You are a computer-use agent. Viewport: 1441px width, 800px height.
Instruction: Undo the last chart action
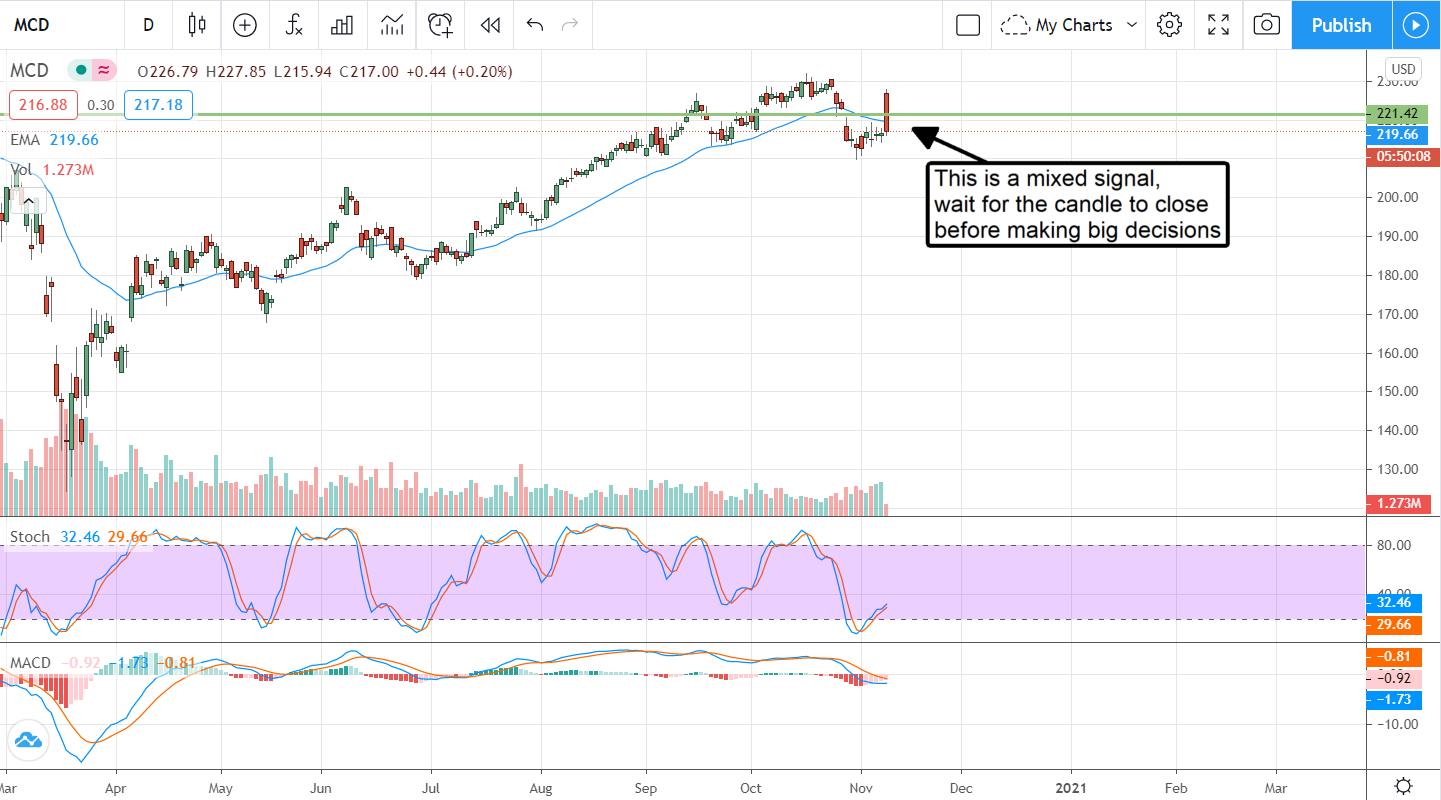(x=535, y=25)
